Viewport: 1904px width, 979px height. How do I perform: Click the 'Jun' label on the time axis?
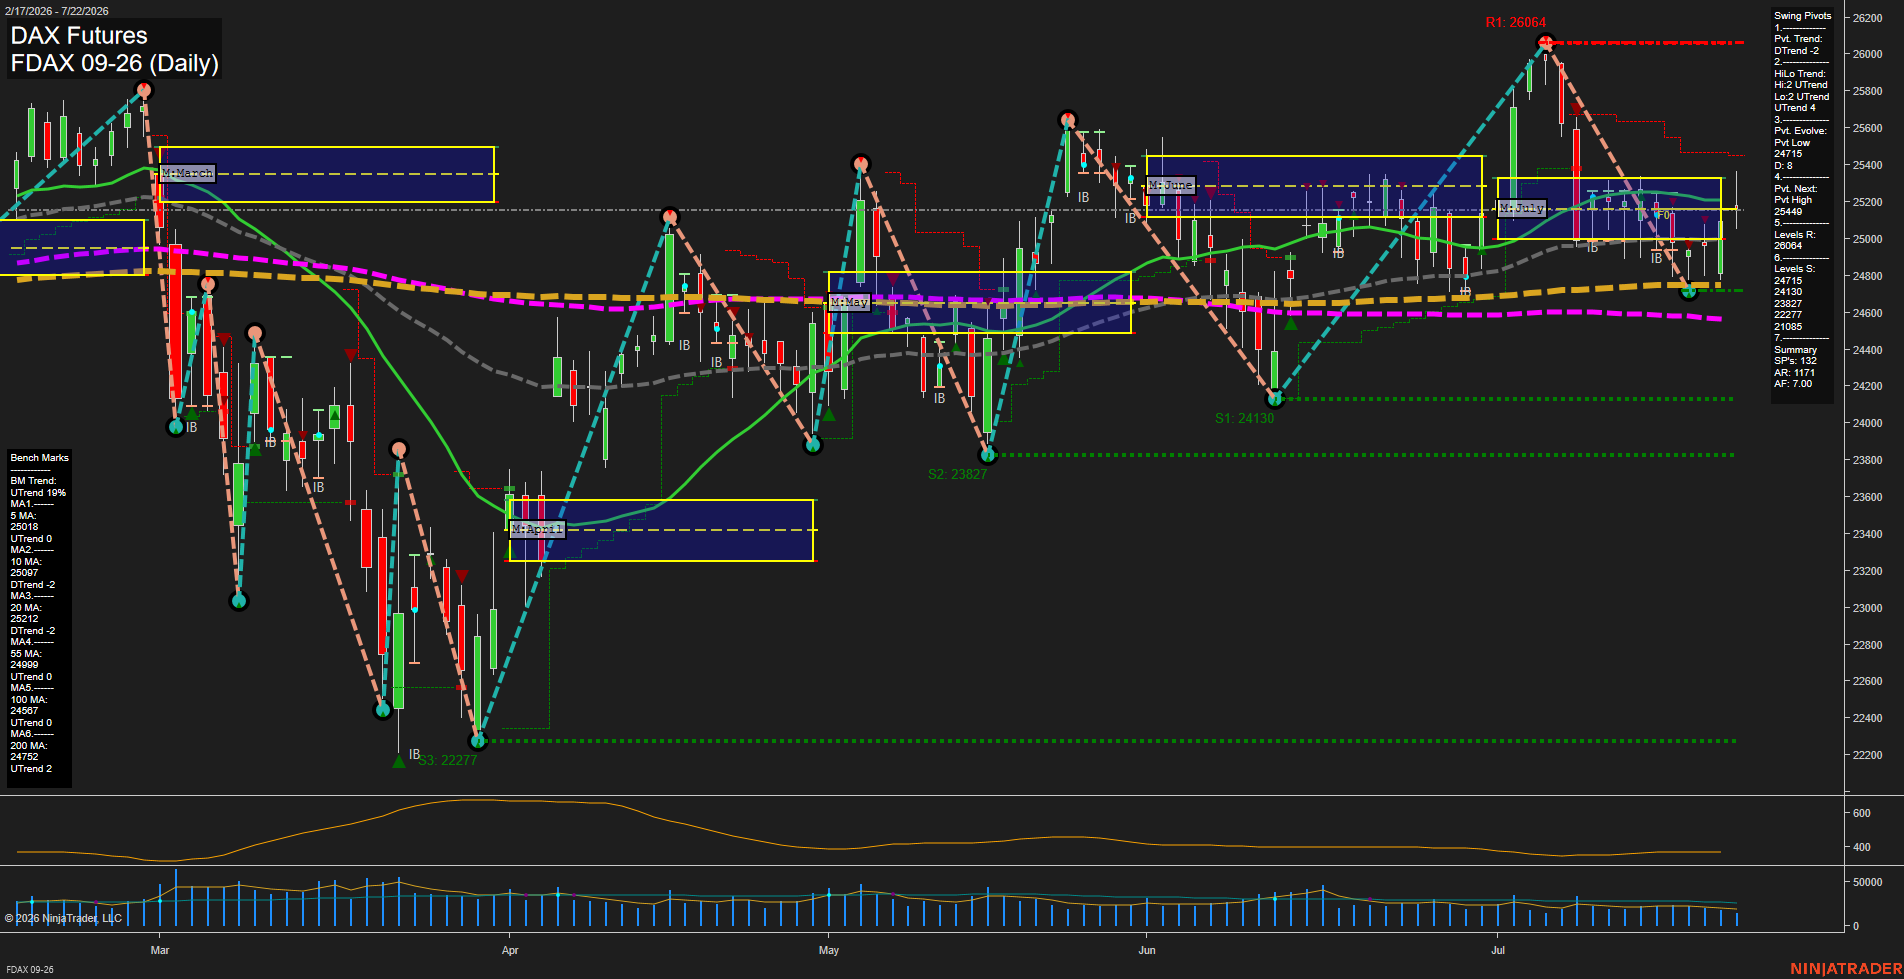(x=1147, y=950)
